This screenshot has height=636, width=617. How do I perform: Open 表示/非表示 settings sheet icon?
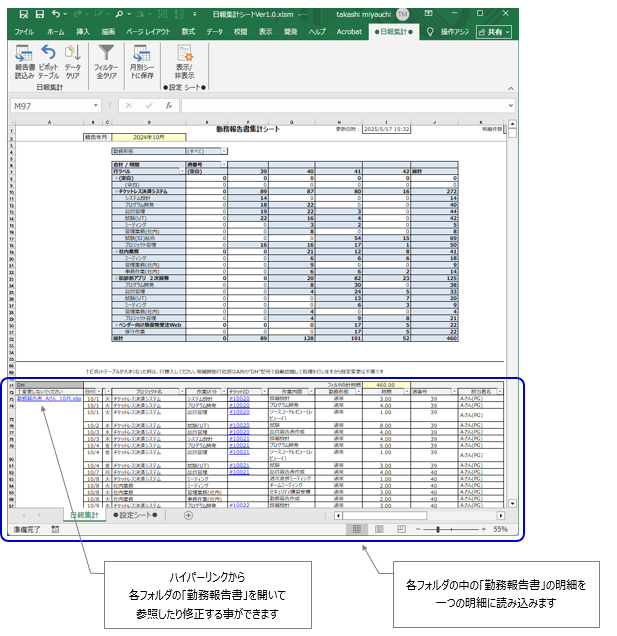pos(185,53)
